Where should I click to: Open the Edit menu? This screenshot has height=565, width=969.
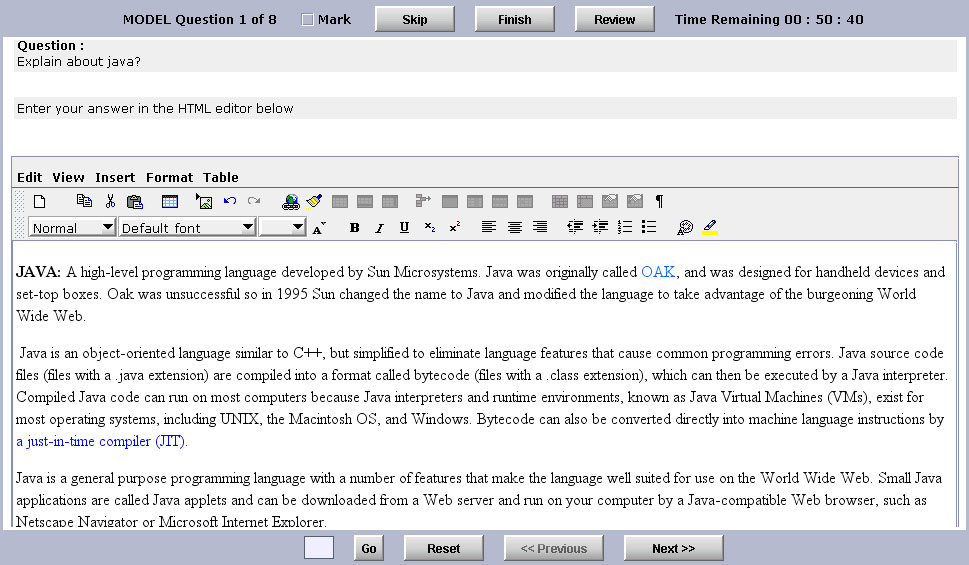coord(30,177)
